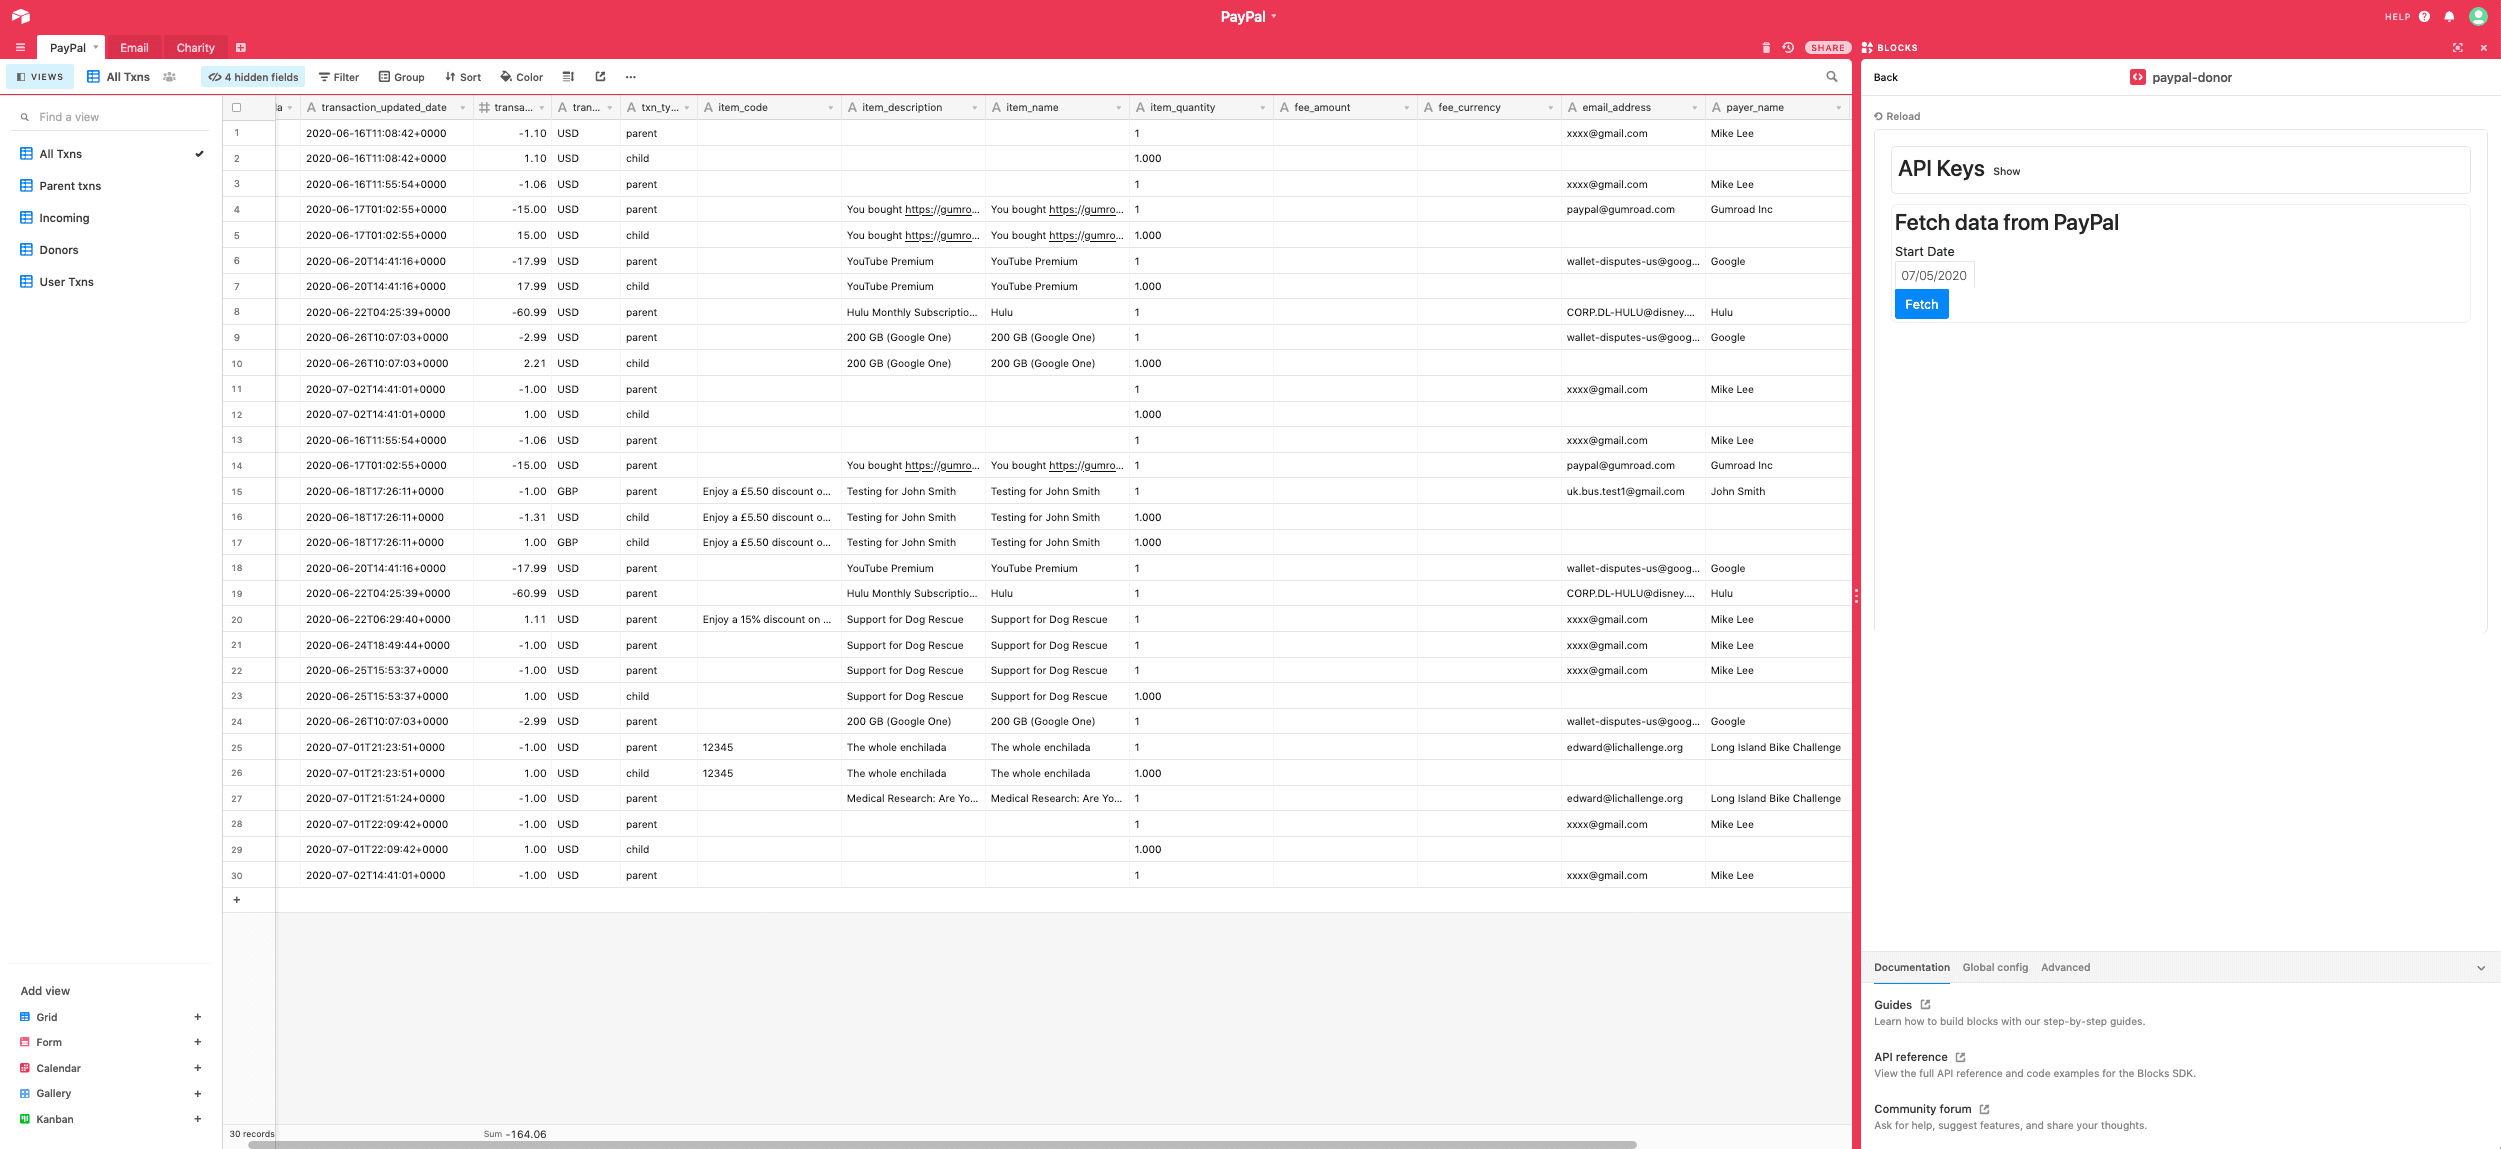This screenshot has height=1149, width=2501.
Task: Open the Filter option
Action: coord(339,77)
